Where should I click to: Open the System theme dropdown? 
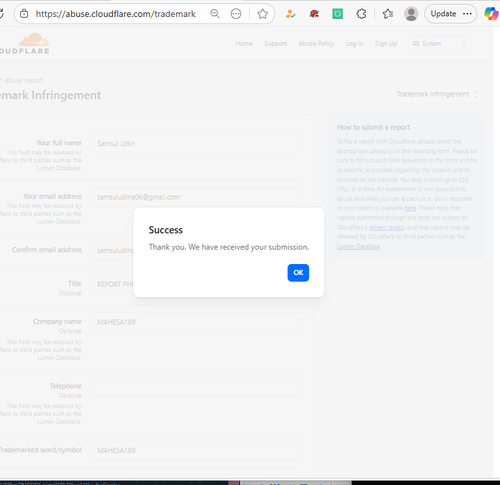[x=440, y=44]
